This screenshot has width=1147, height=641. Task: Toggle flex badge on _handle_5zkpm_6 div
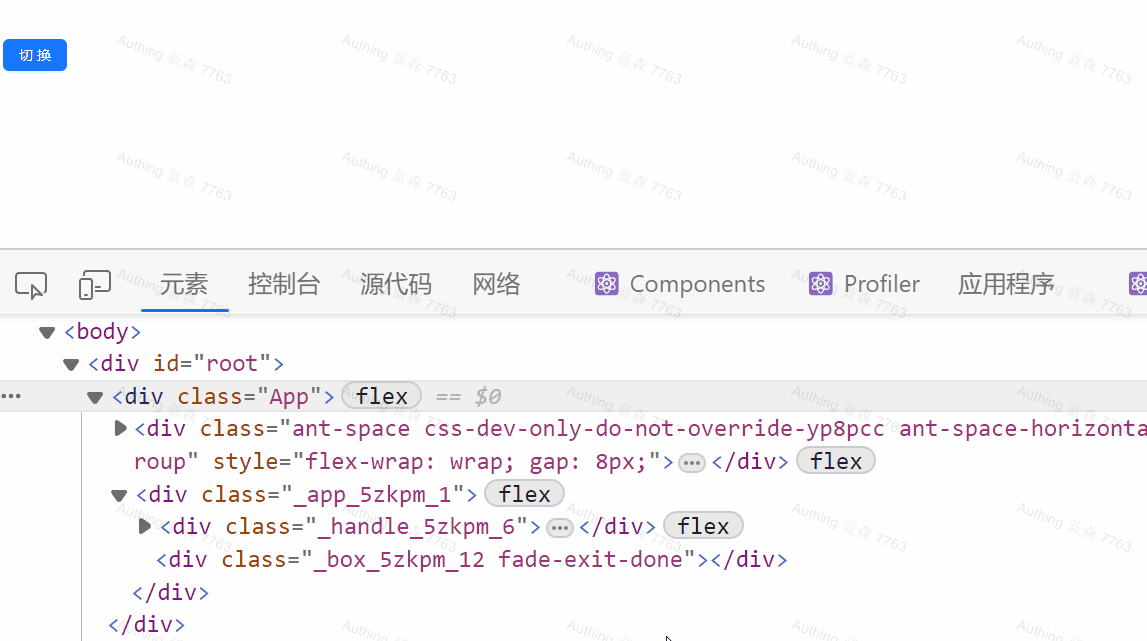[x=703, y=526]
